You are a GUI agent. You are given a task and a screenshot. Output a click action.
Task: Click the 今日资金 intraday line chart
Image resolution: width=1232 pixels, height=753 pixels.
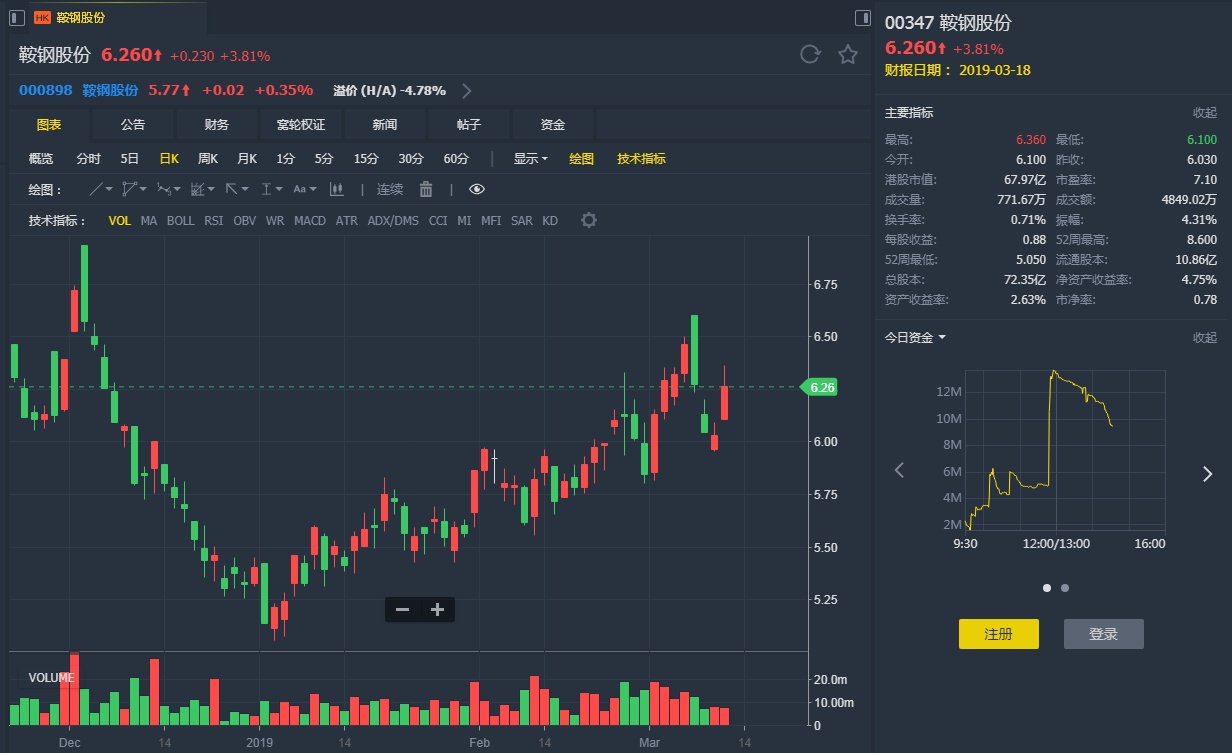[1066, 450]
